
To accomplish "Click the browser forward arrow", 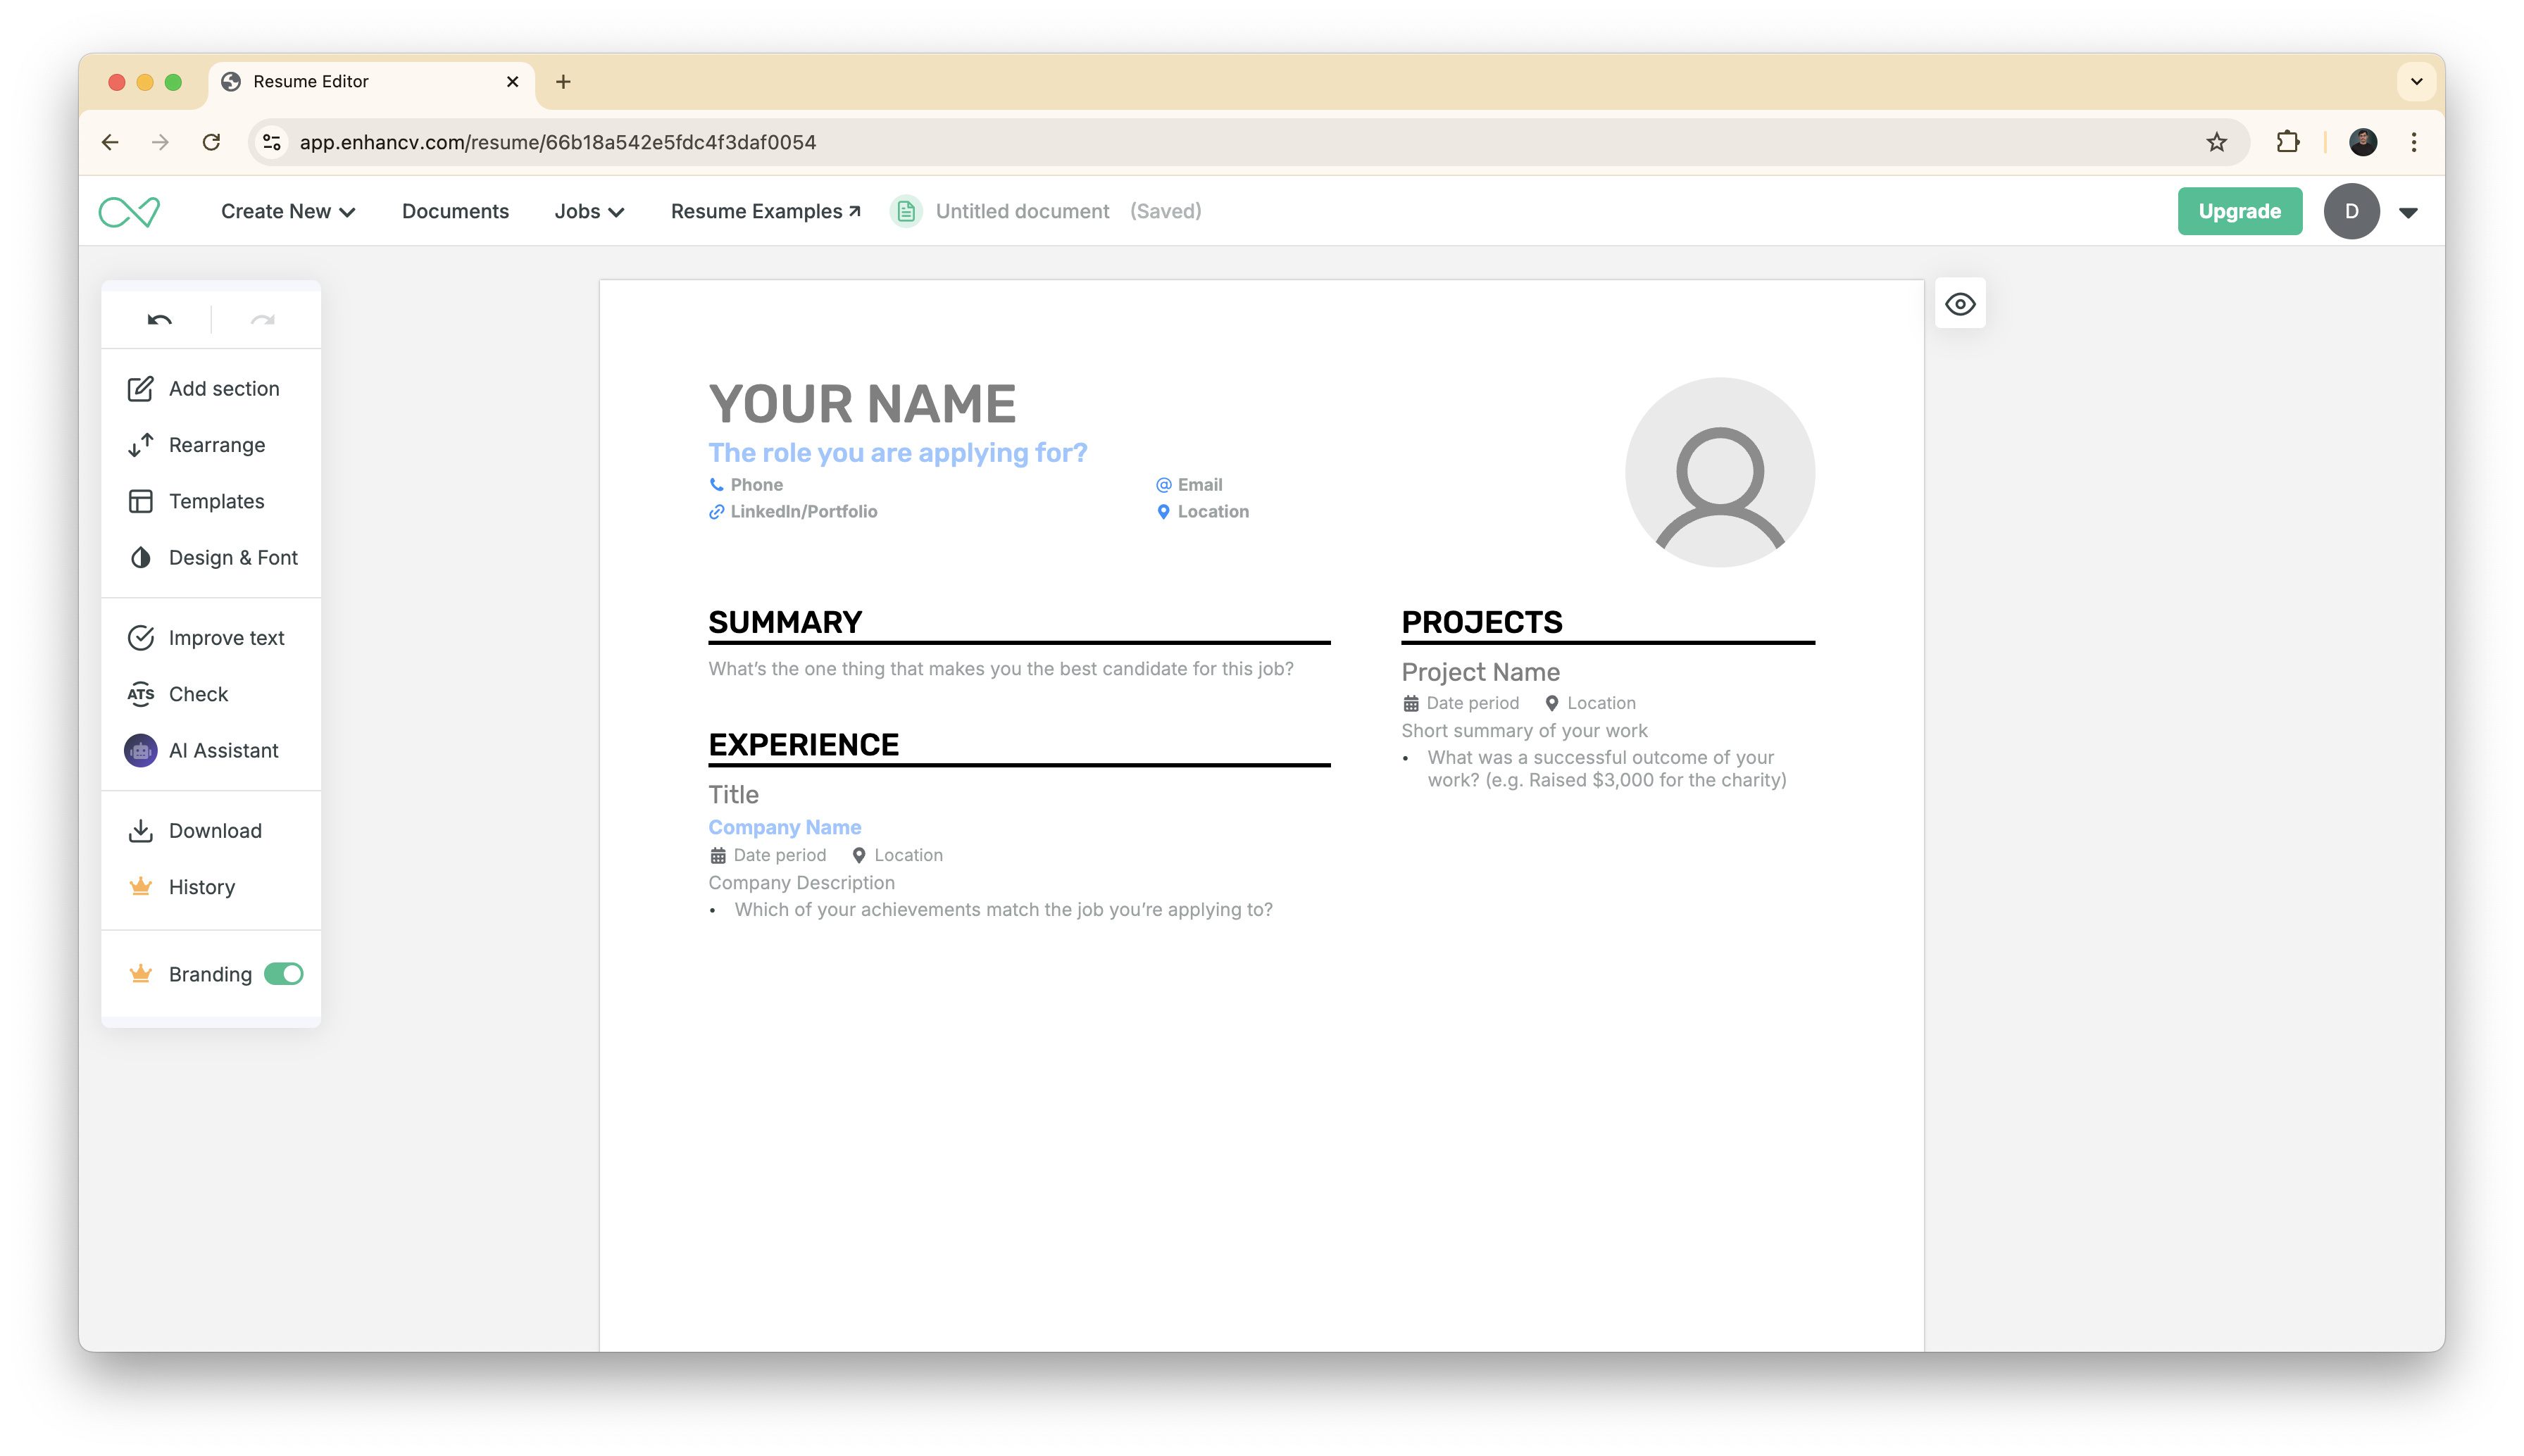I will (x=160, y=142).
